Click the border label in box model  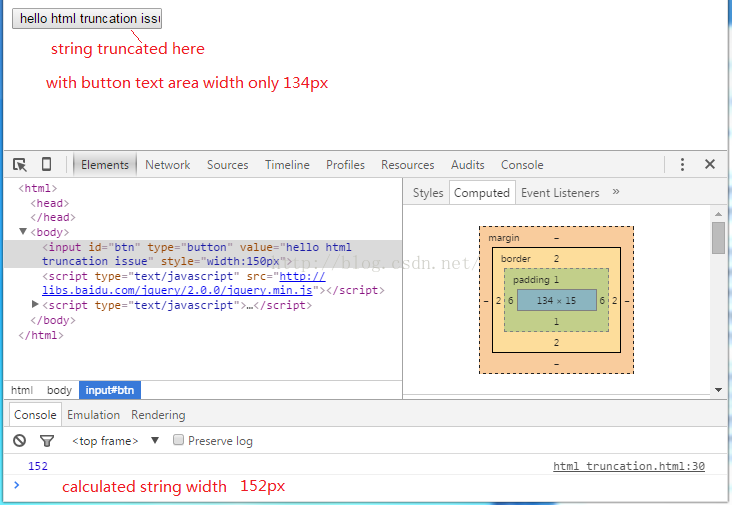[515, 259]
